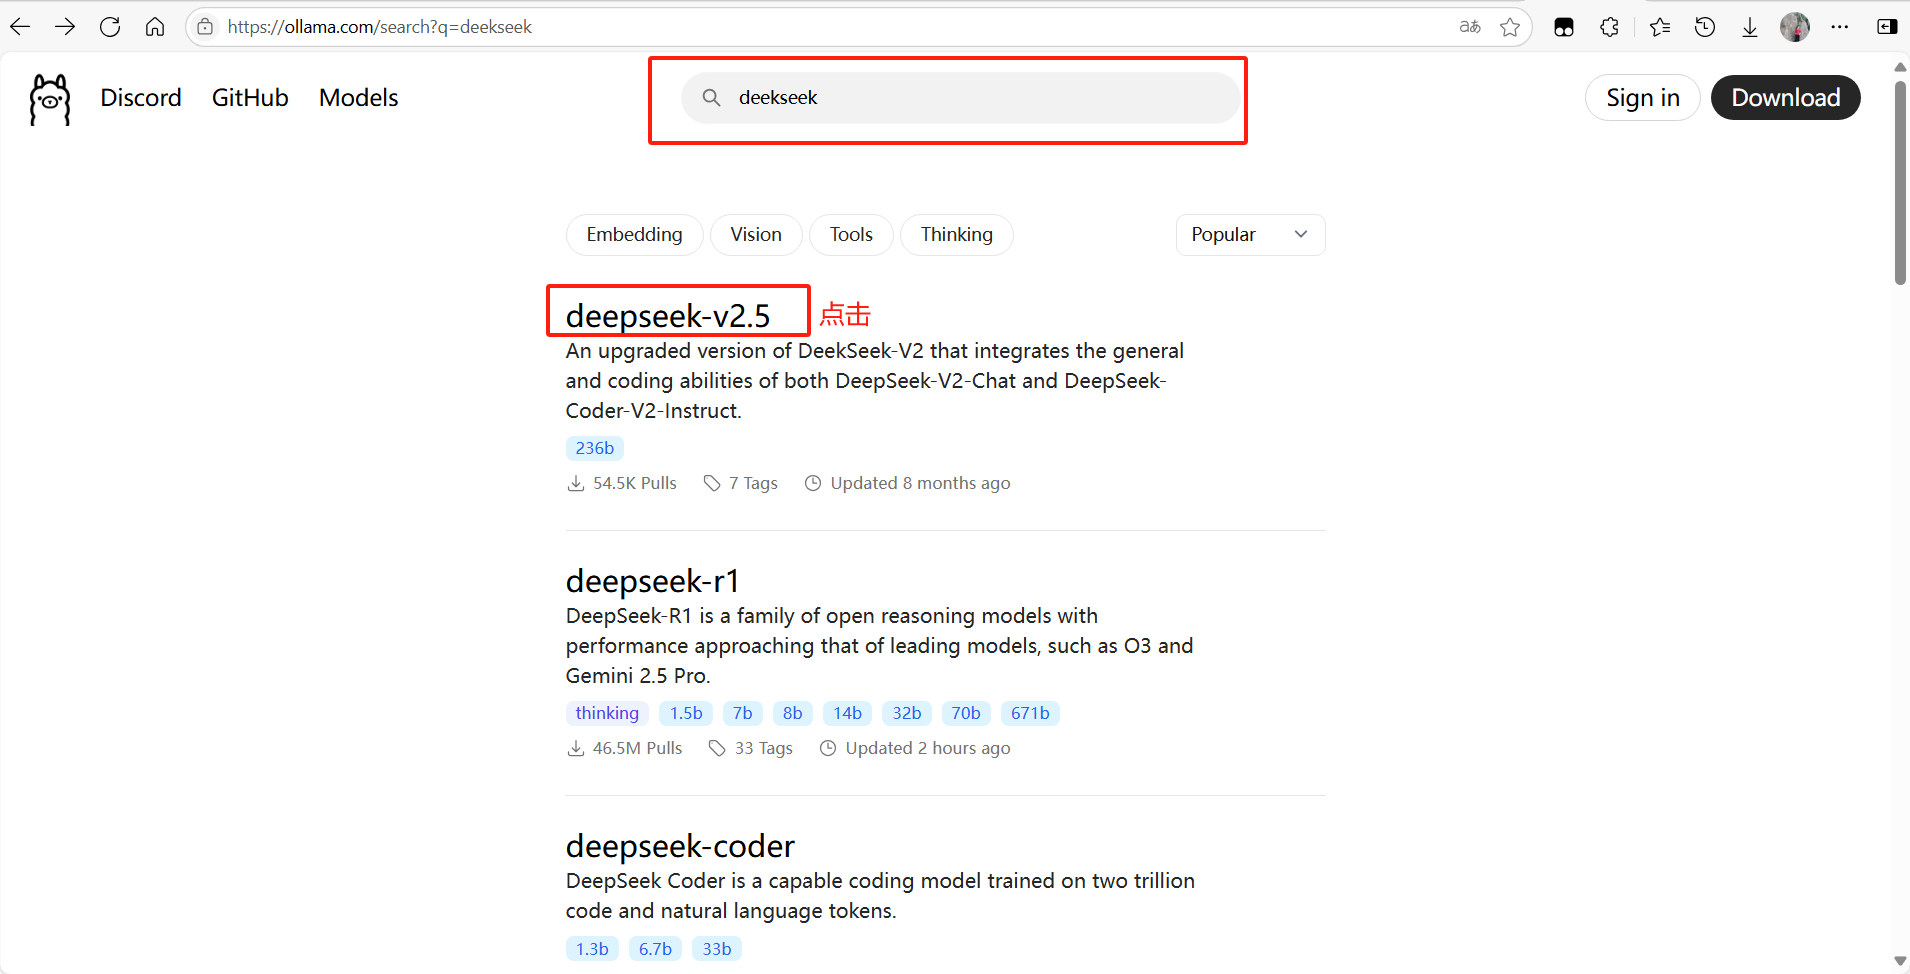
Task: Focus the deekseek search field
Action: coord(960,98)
